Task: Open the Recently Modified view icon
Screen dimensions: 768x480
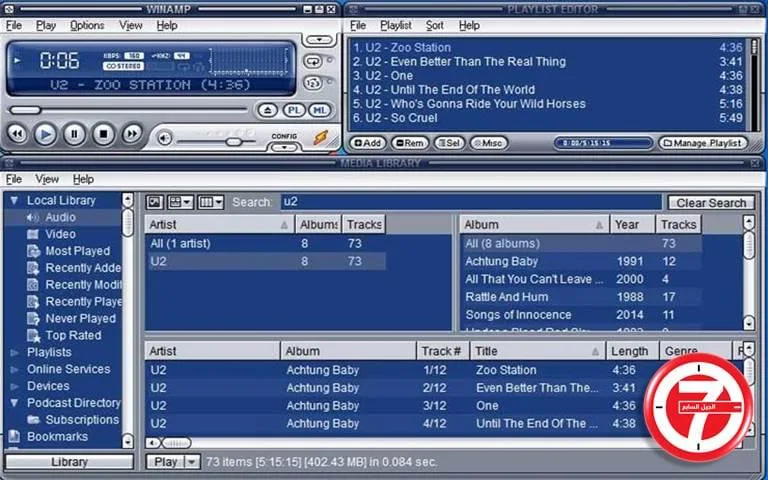Action: coord(33,285)
